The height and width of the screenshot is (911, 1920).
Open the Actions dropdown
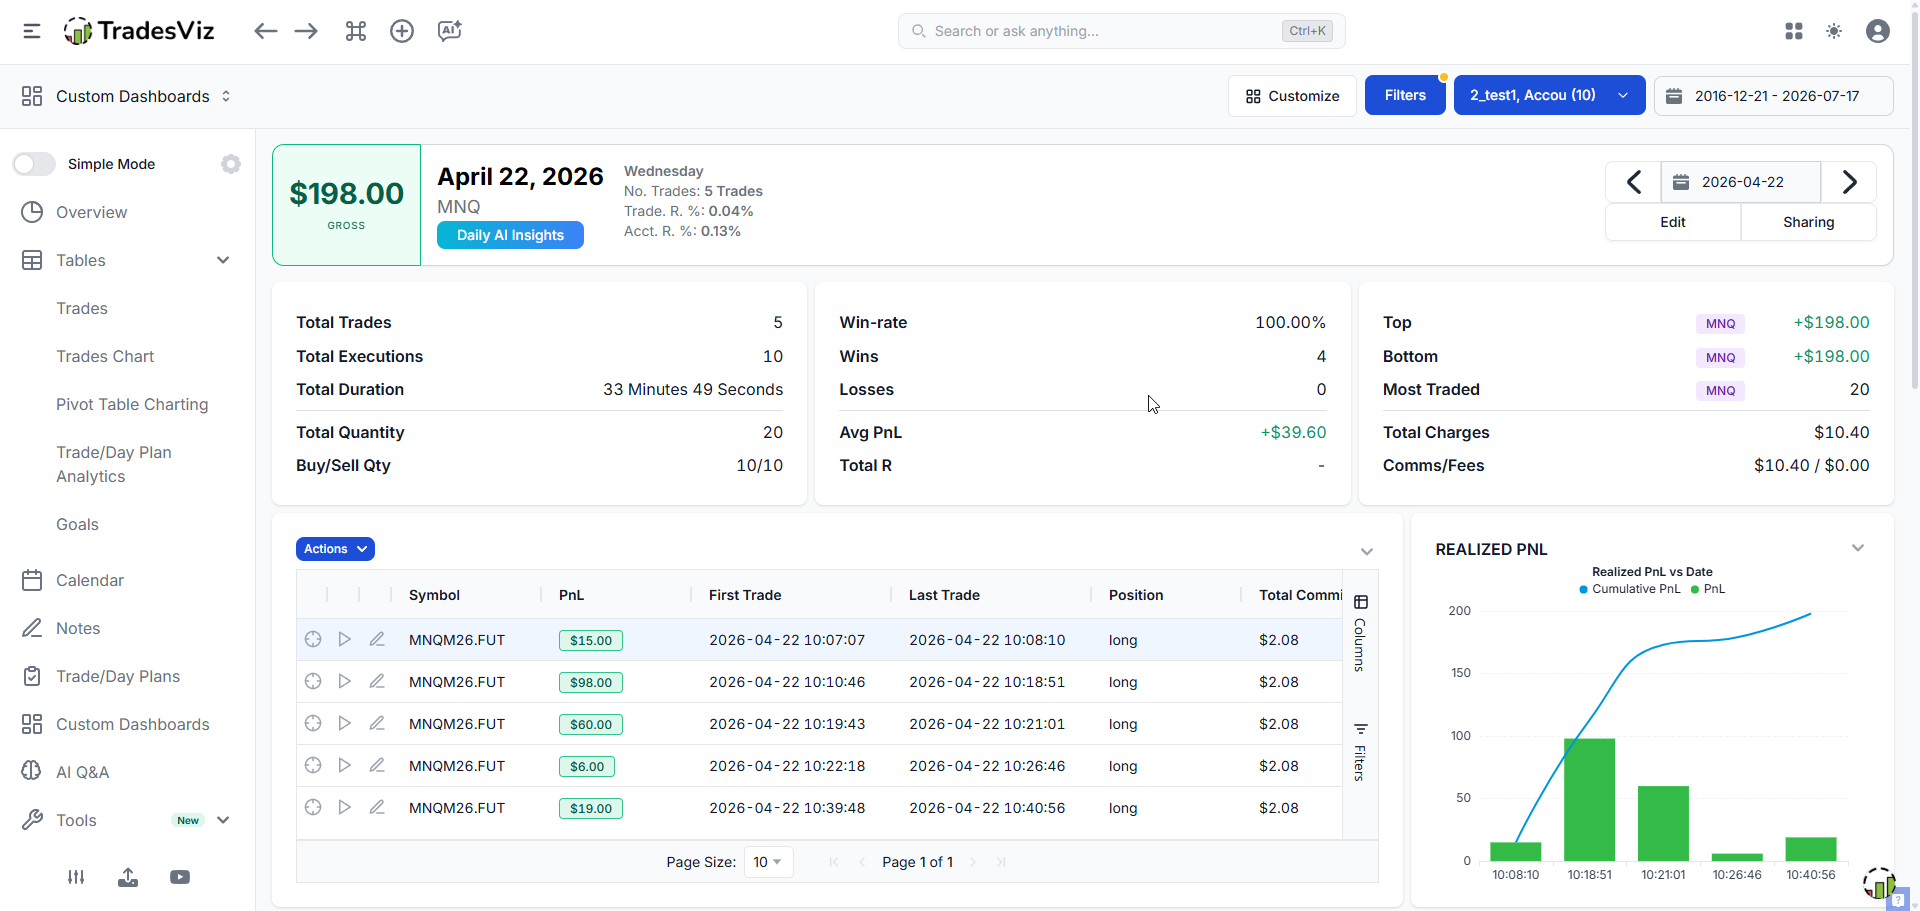[x=335, y=549]
